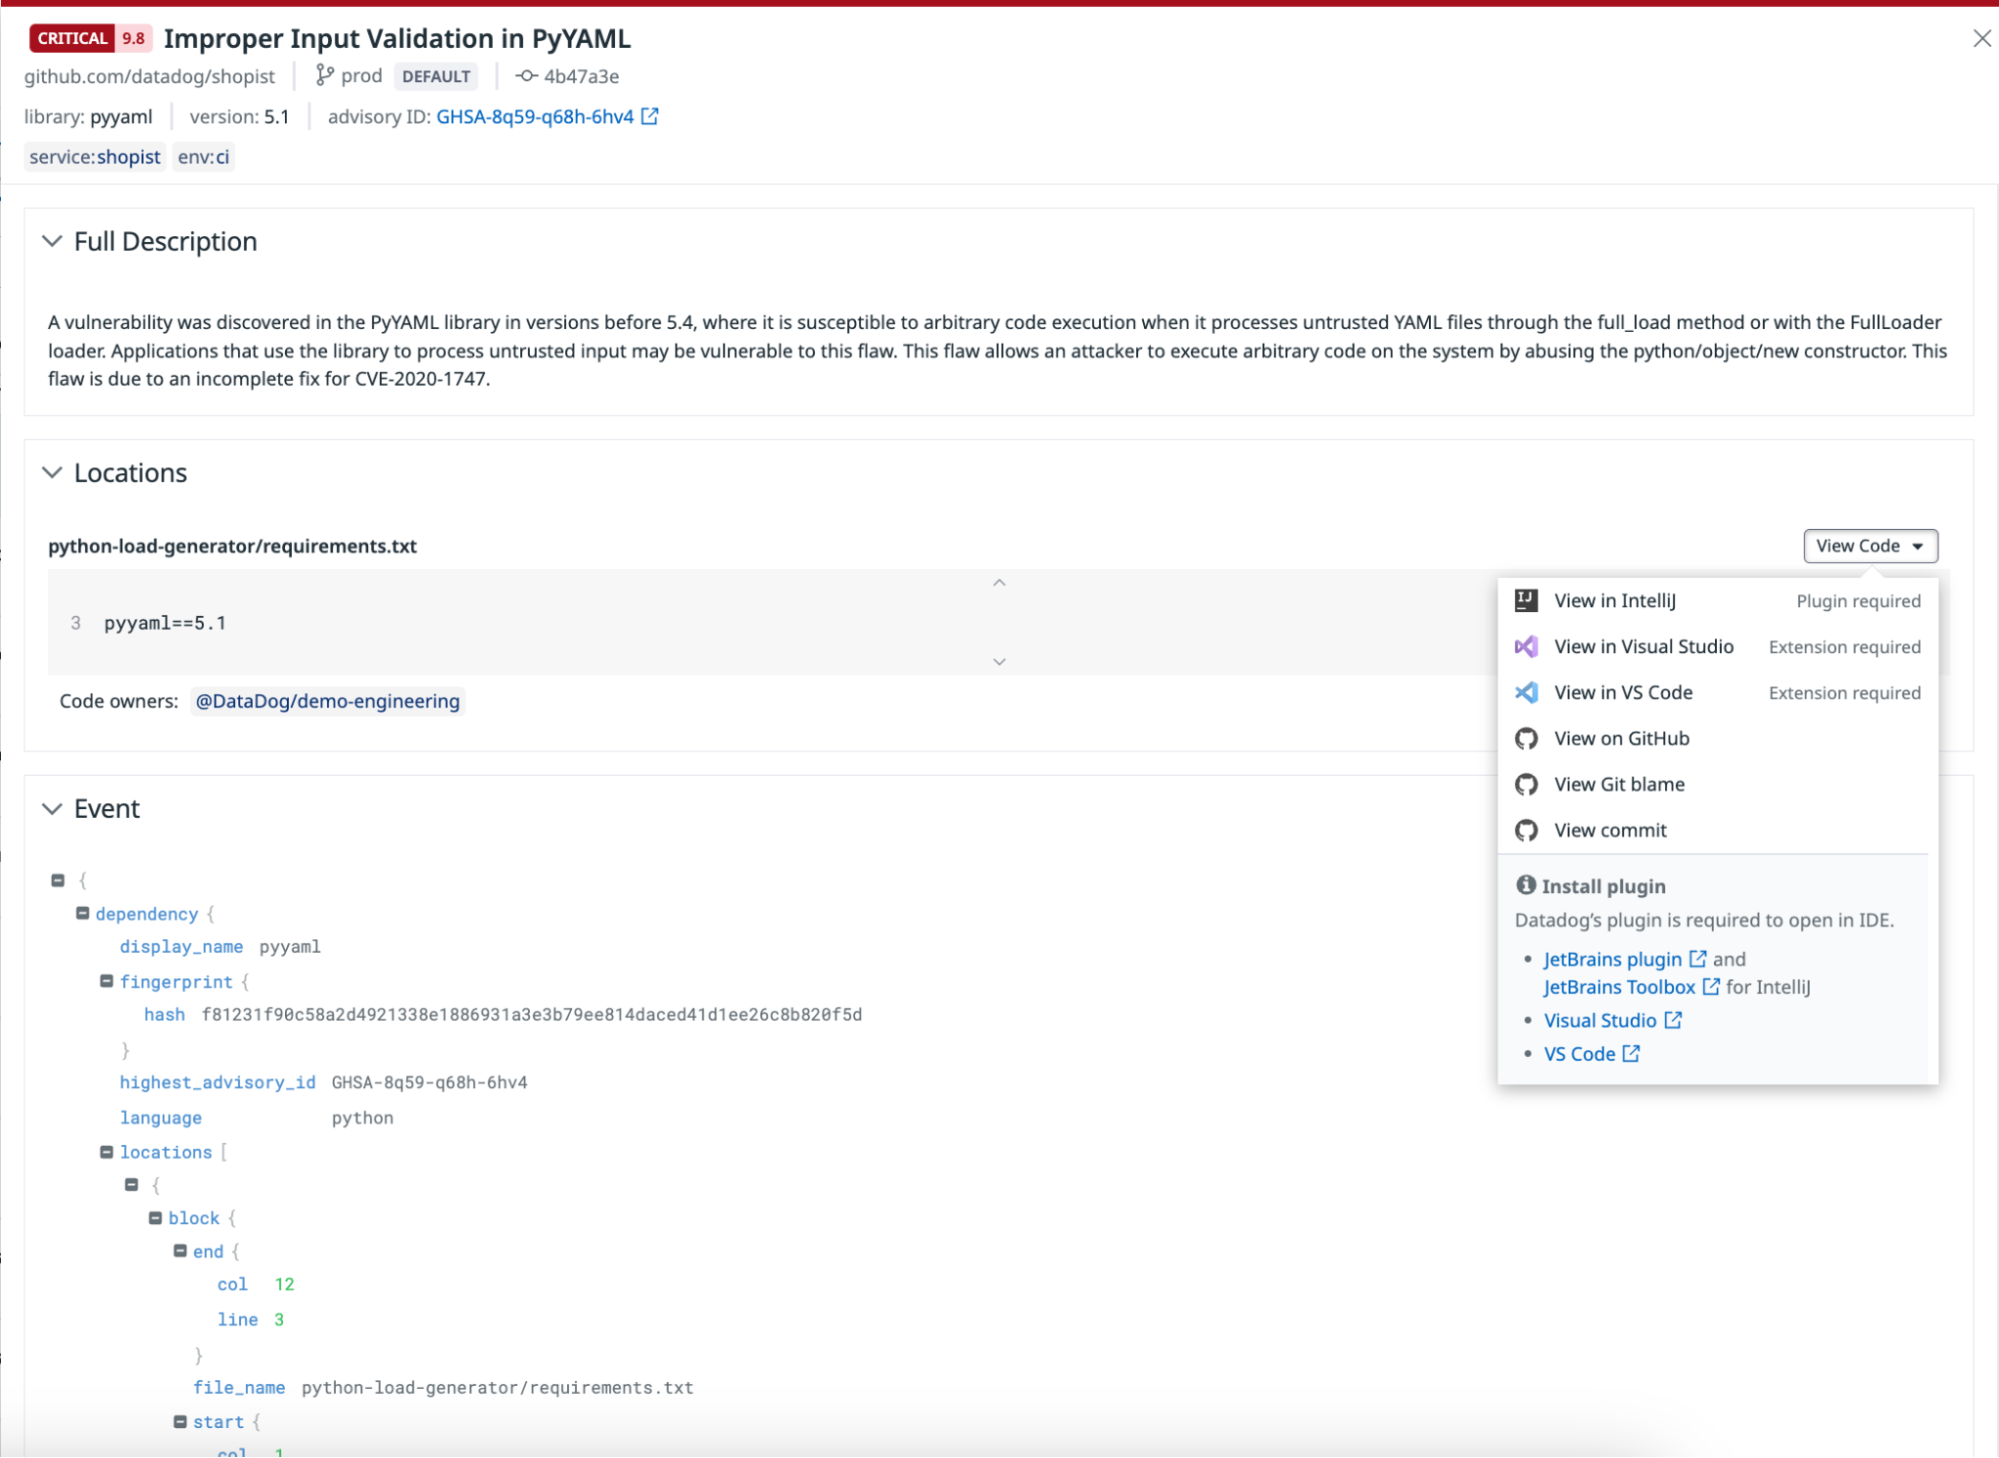
Task: Click the Visual Studio logo icon
Action: [x=1526, y=647]
